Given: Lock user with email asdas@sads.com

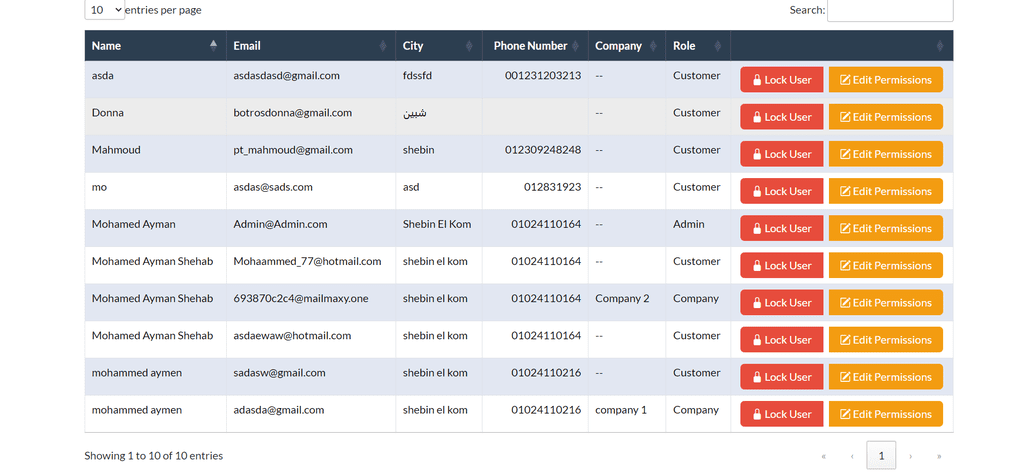Looking at the screenshot, I should 781,191.
